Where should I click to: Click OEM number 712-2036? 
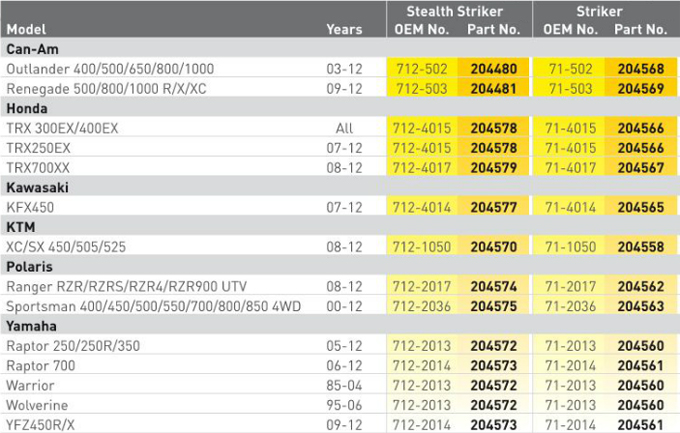[x=422, y=306]
